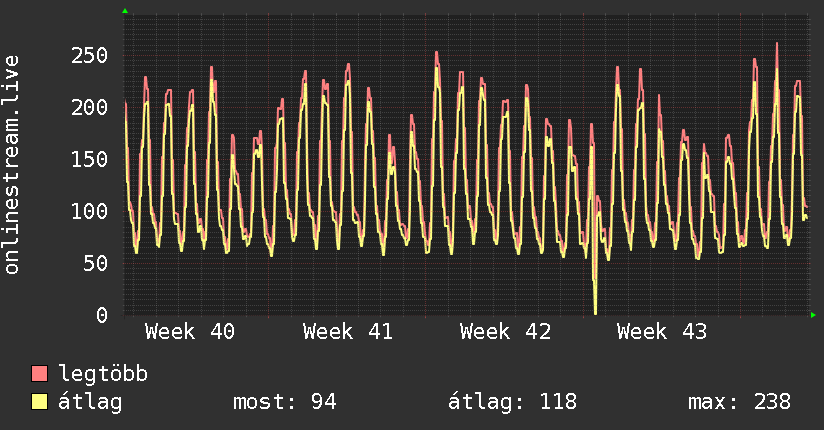Click the yellow dip reaching zero
824x430 pixels.
[x=595, y=313]
